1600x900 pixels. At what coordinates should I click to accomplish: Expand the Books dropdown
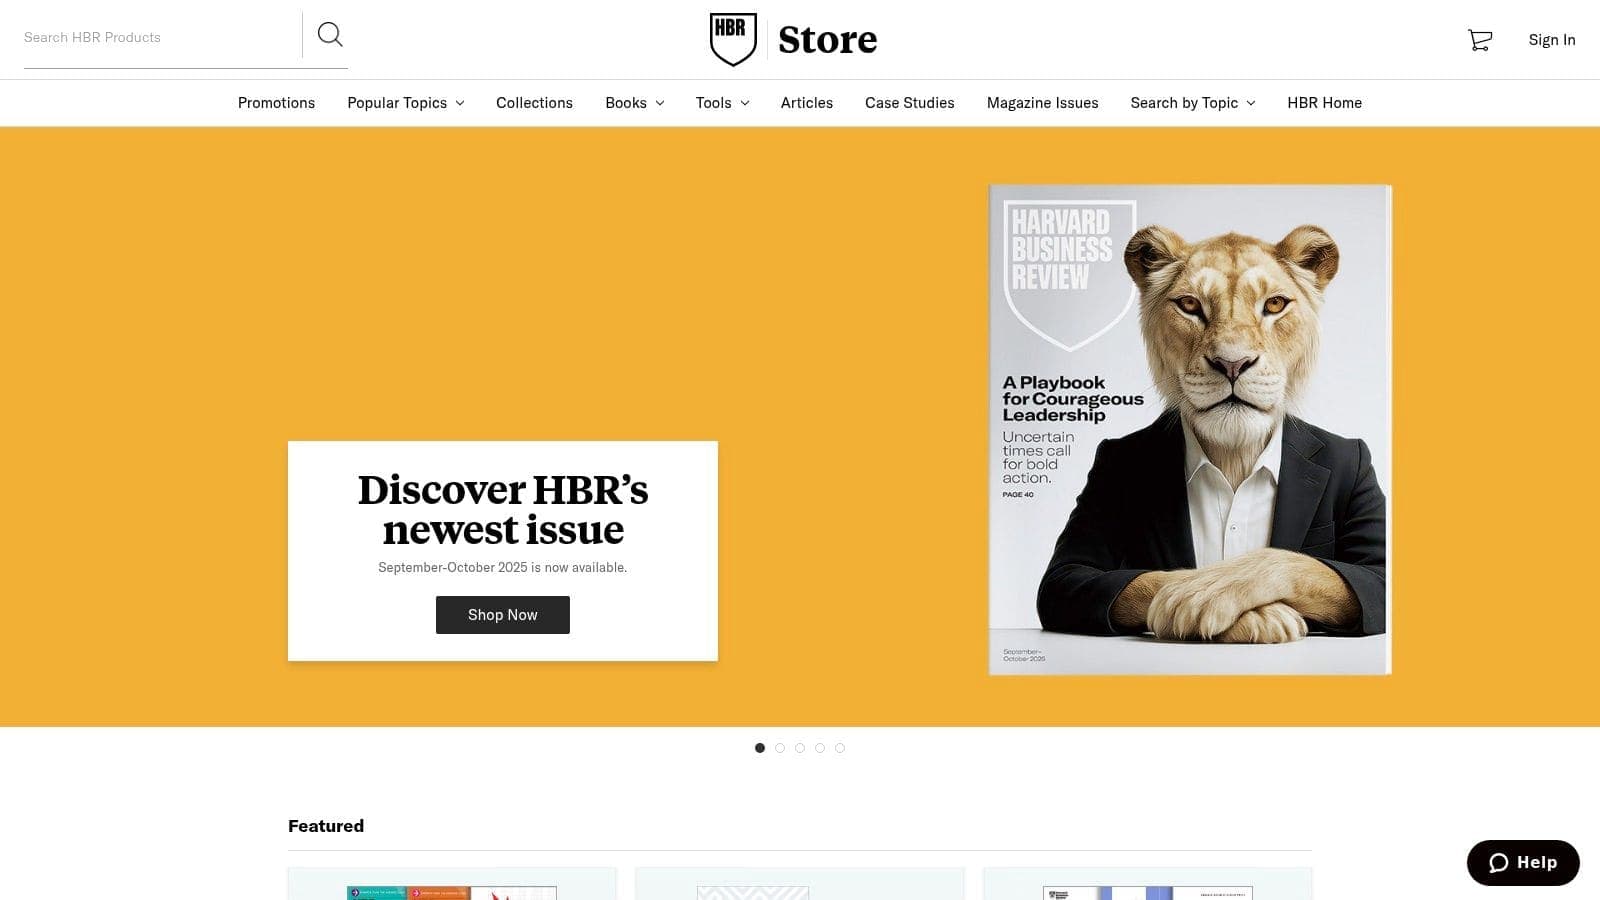click(634, 102)
